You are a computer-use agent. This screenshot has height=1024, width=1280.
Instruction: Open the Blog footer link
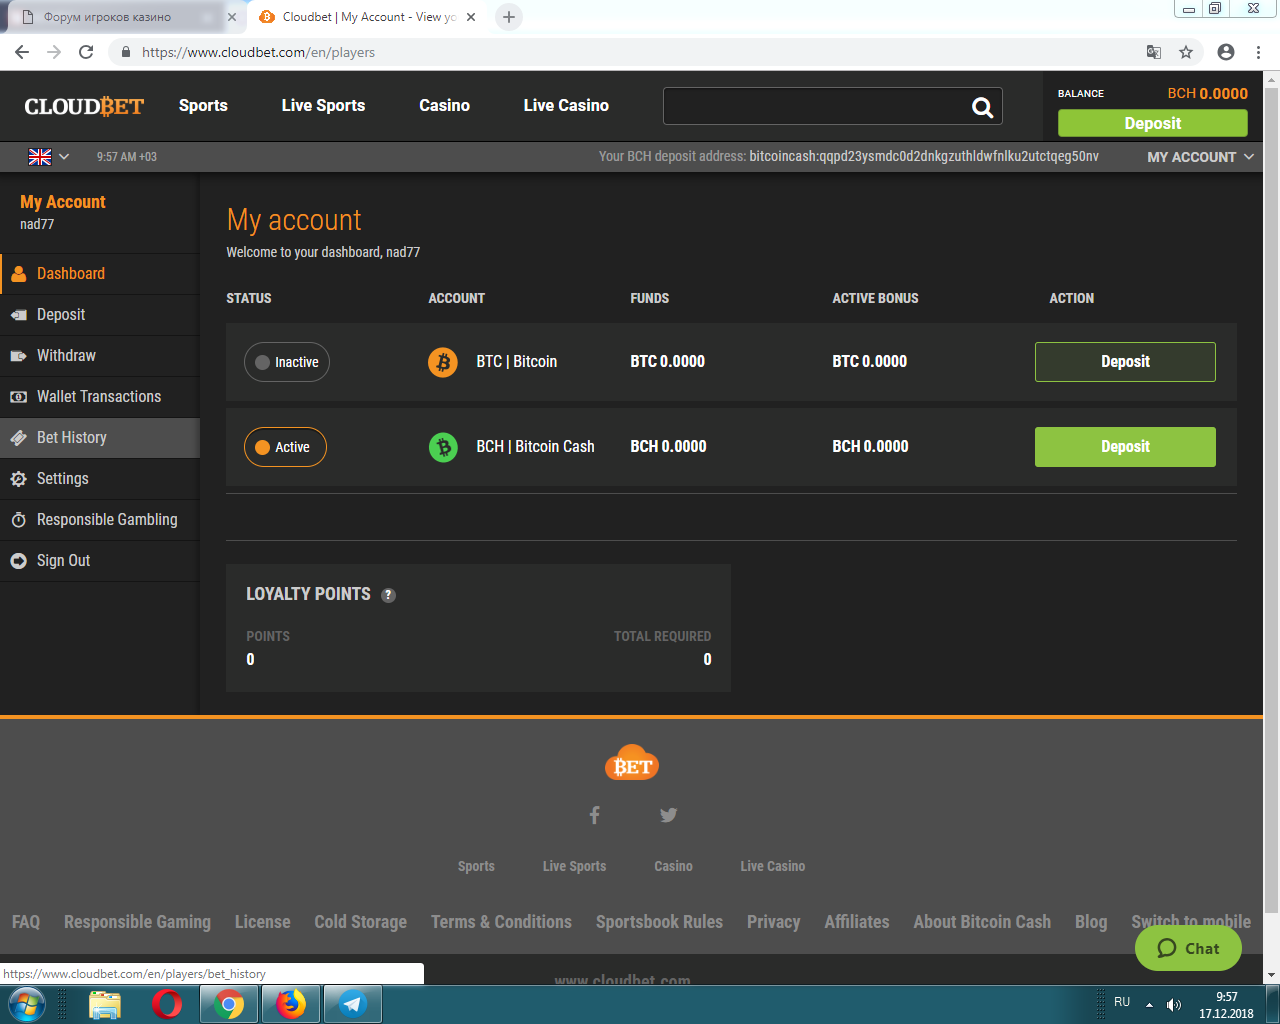1091,922
